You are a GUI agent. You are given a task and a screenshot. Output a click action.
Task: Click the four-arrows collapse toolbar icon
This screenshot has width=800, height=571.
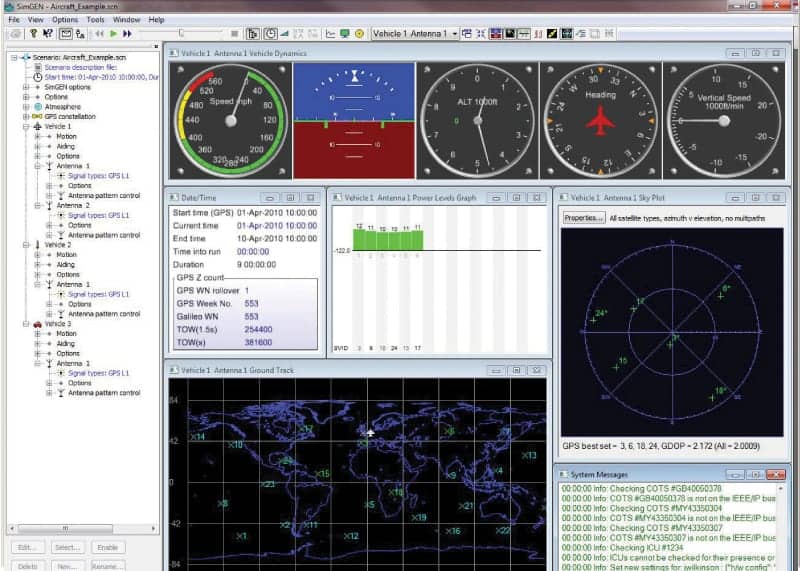coord(481,34)
